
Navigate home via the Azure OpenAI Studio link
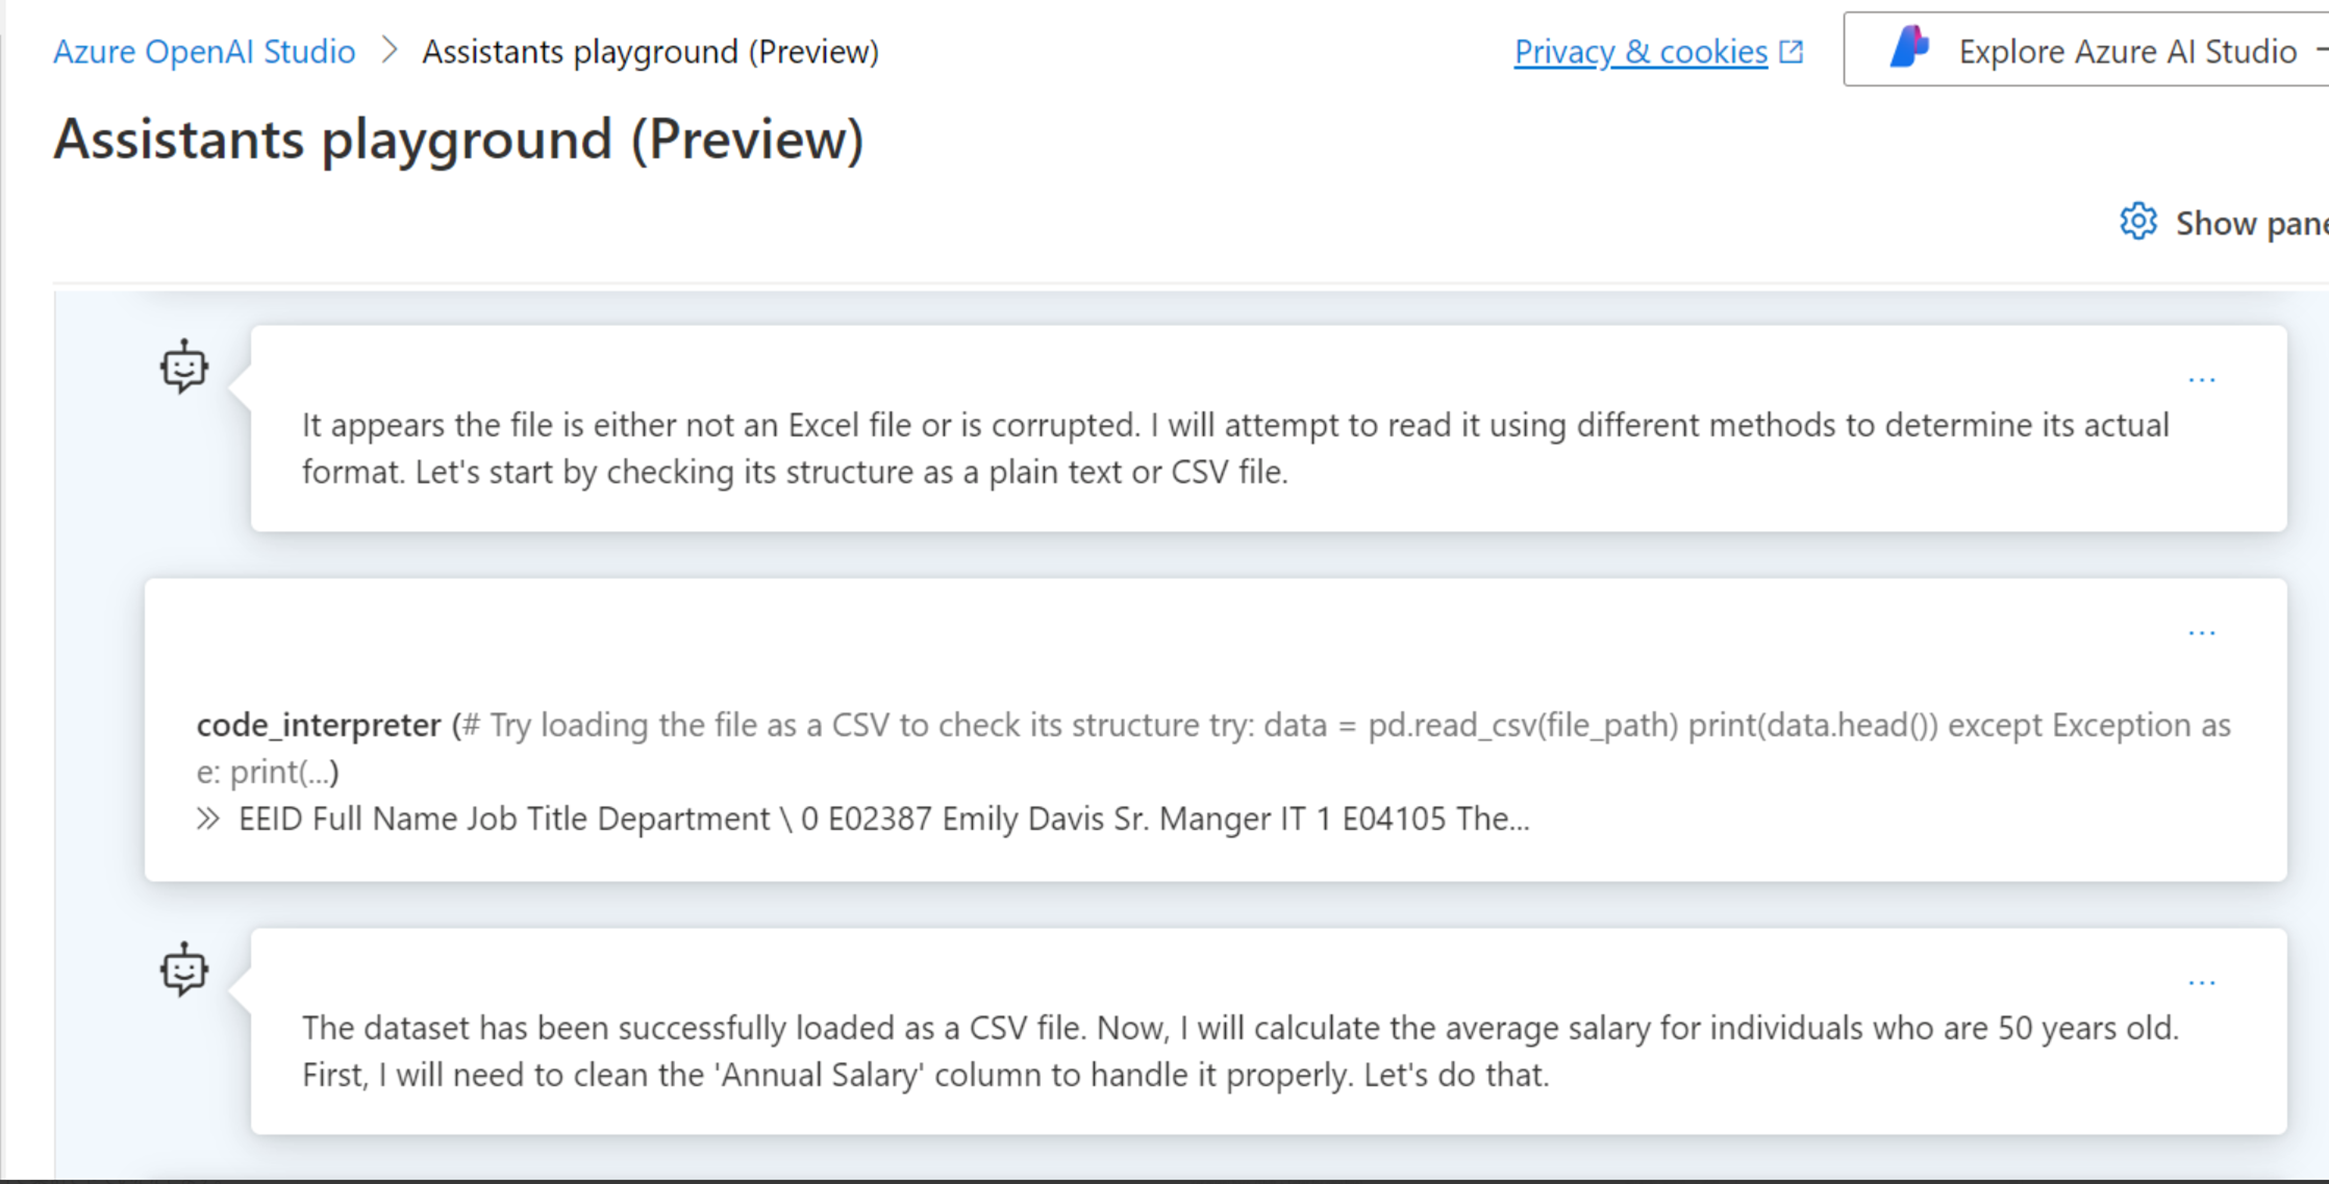tap(204, 51)
